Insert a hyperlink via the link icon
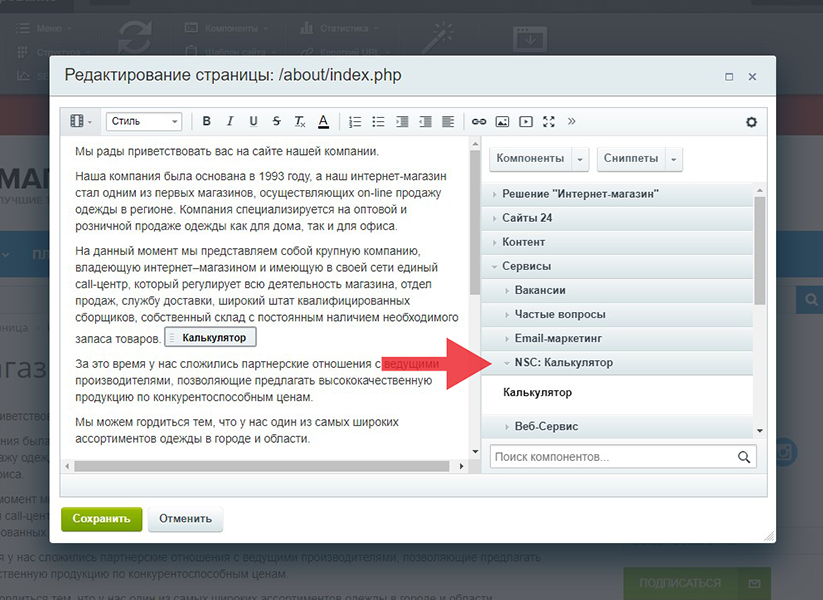The height and width of the screenshot is (600, 823). point(479,122)
